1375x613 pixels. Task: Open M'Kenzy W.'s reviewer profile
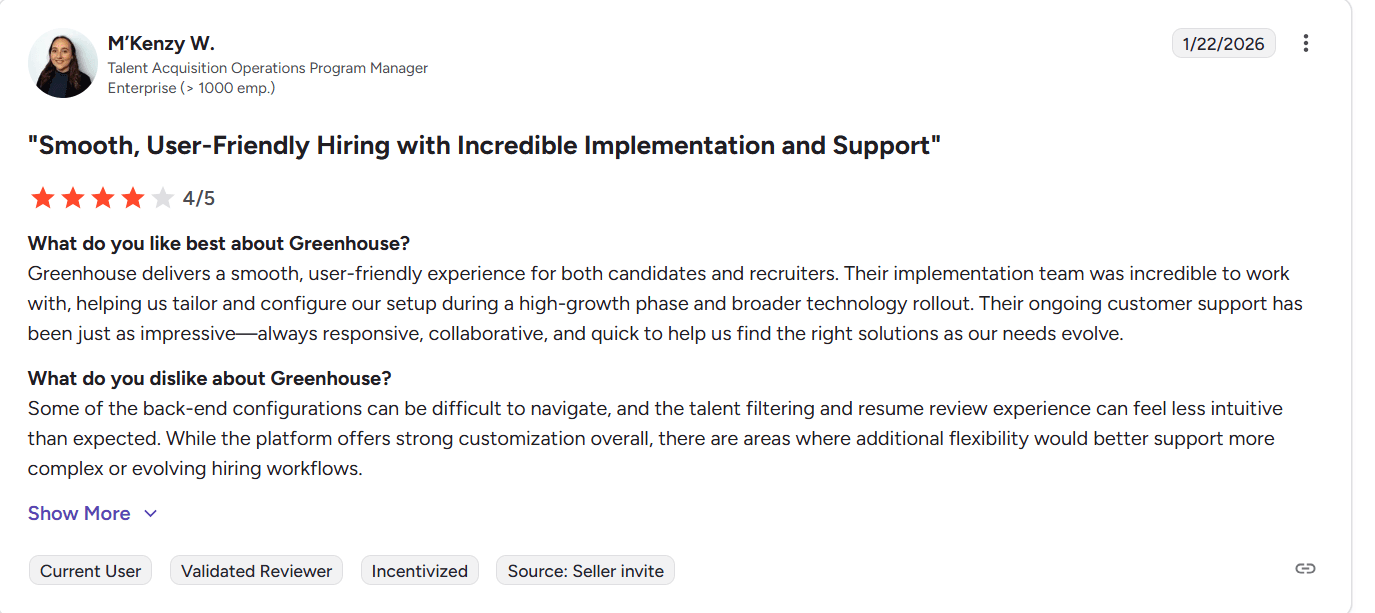[162, 43]
